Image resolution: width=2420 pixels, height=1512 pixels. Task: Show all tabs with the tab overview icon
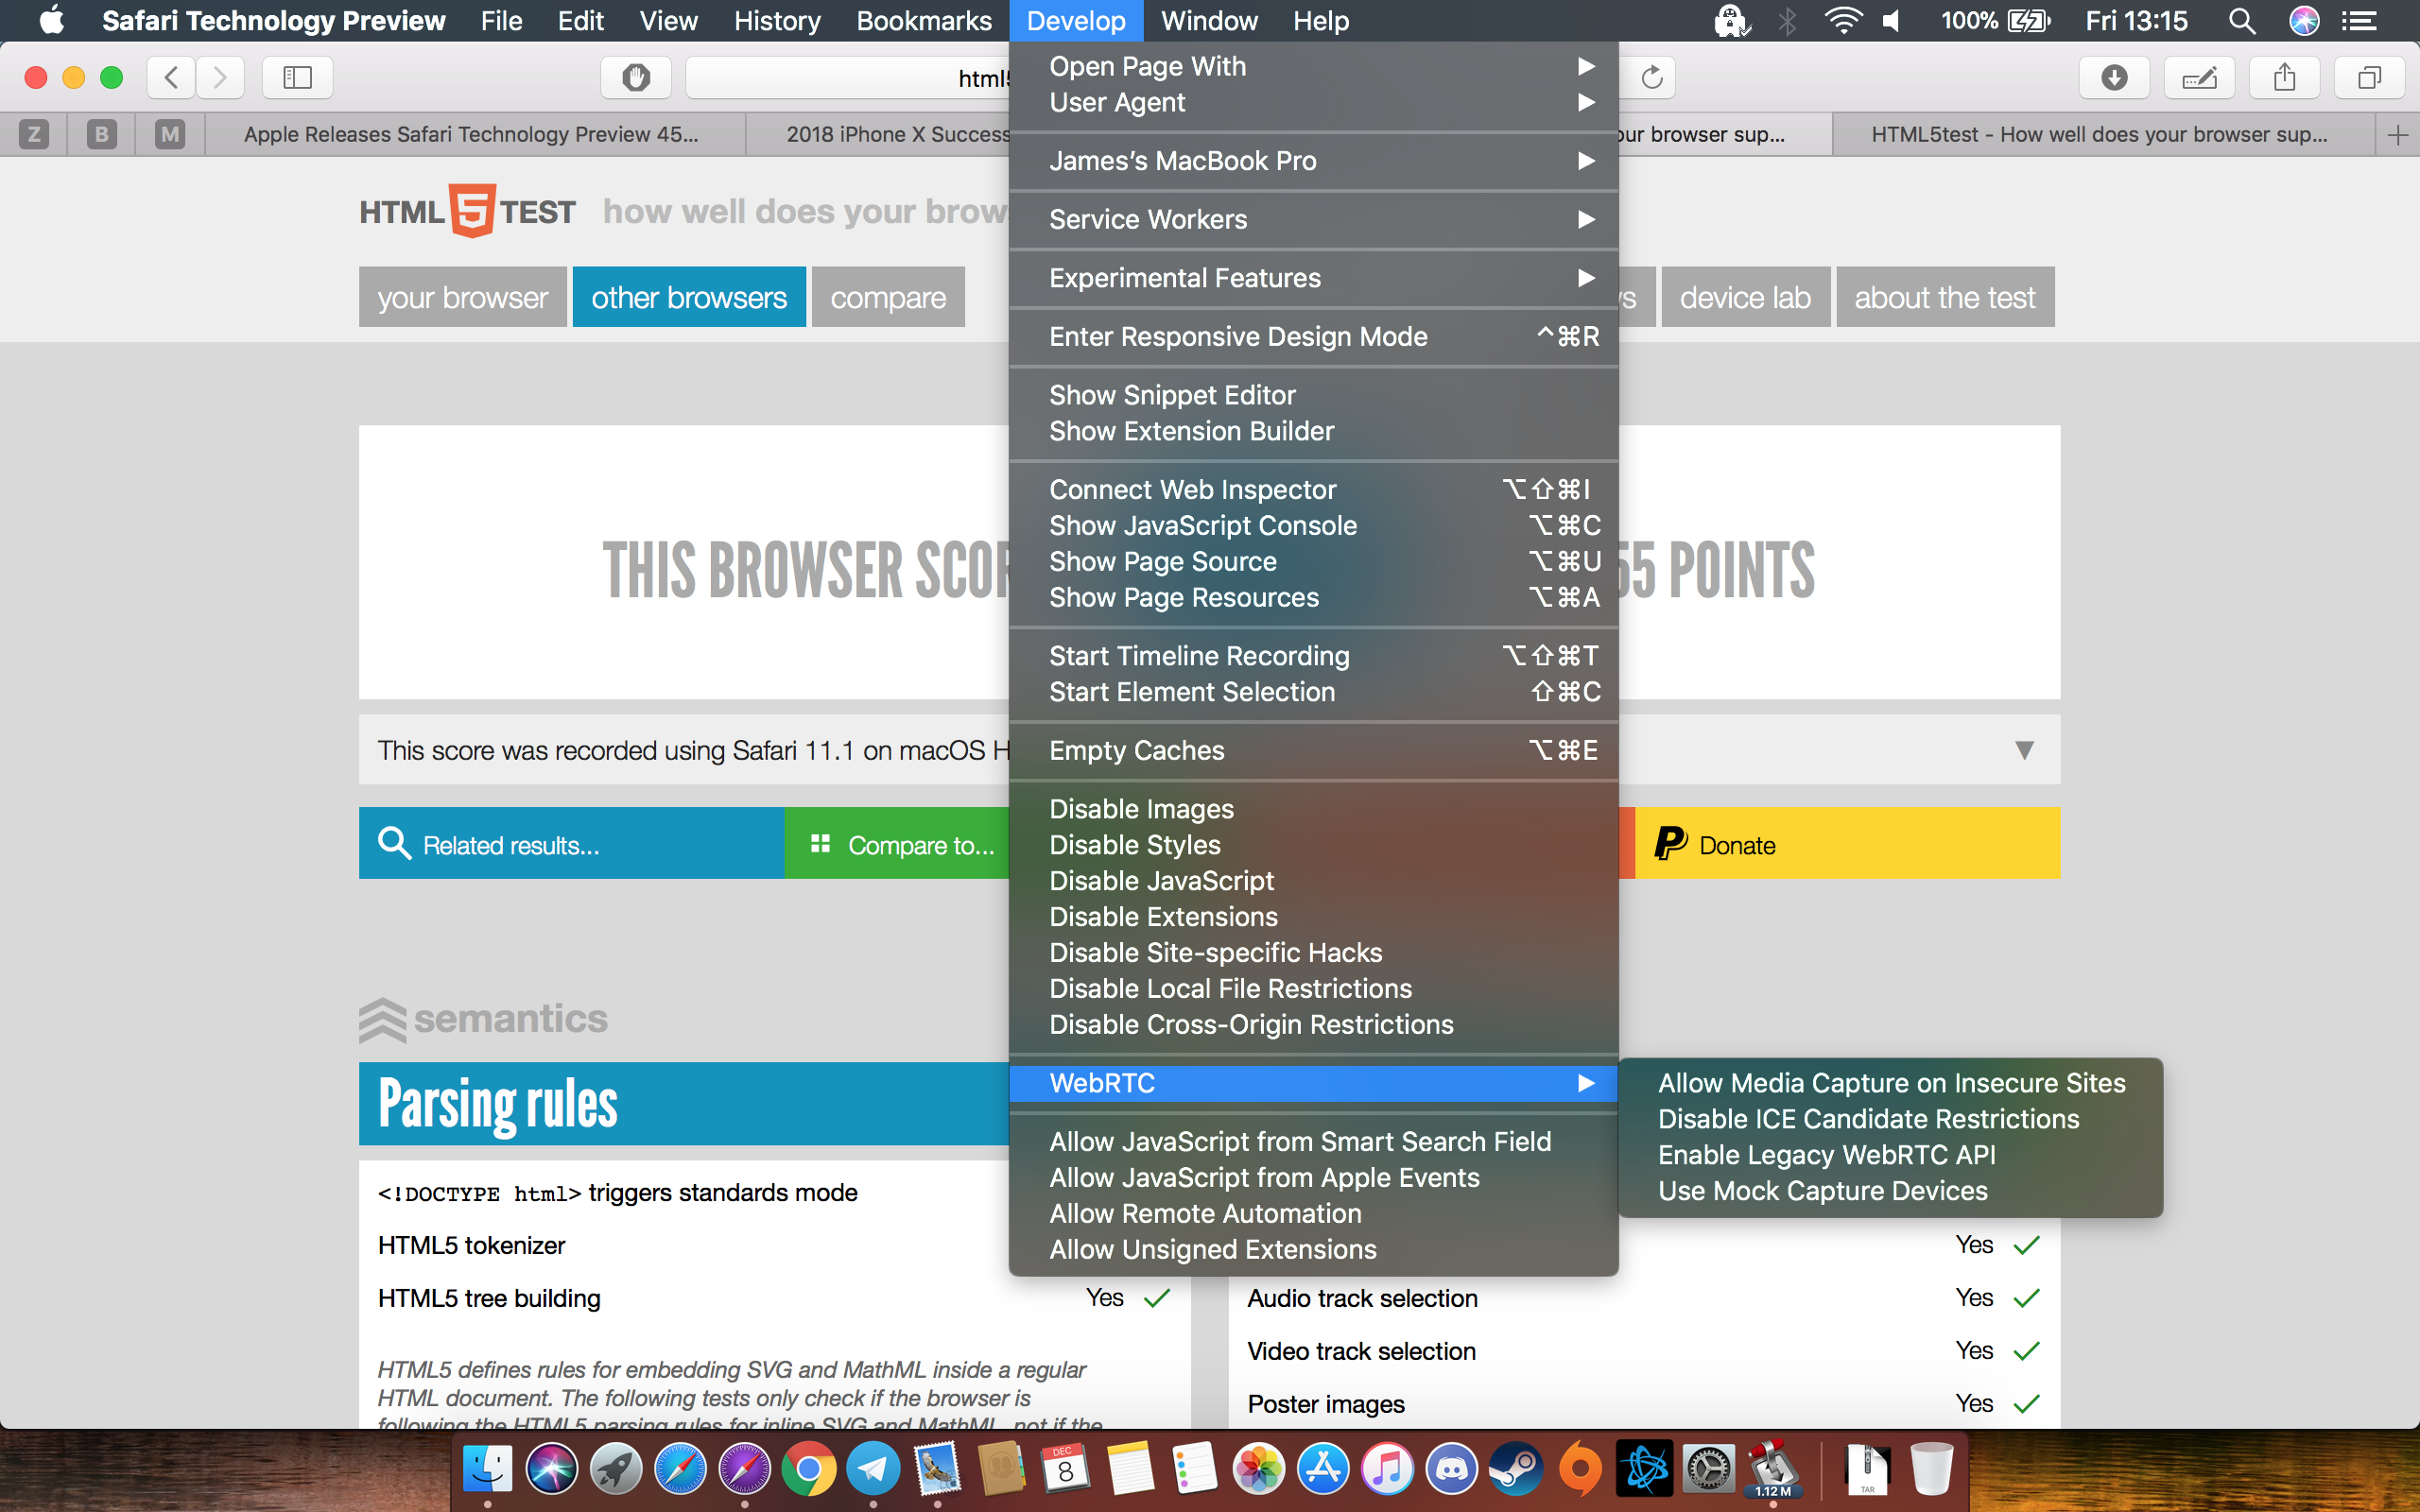coord(2369,77)
